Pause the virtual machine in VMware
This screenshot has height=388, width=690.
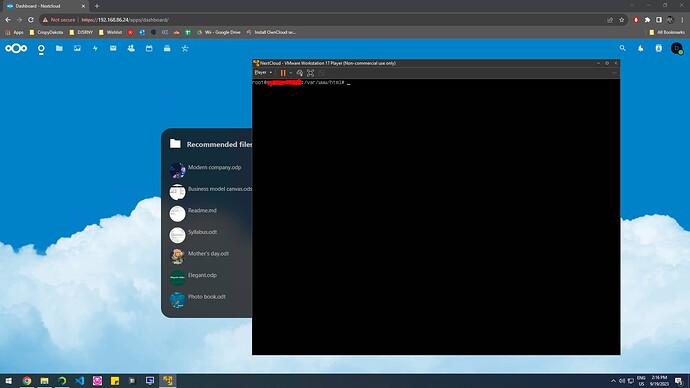pyautogui.click(x=283, y=73)
